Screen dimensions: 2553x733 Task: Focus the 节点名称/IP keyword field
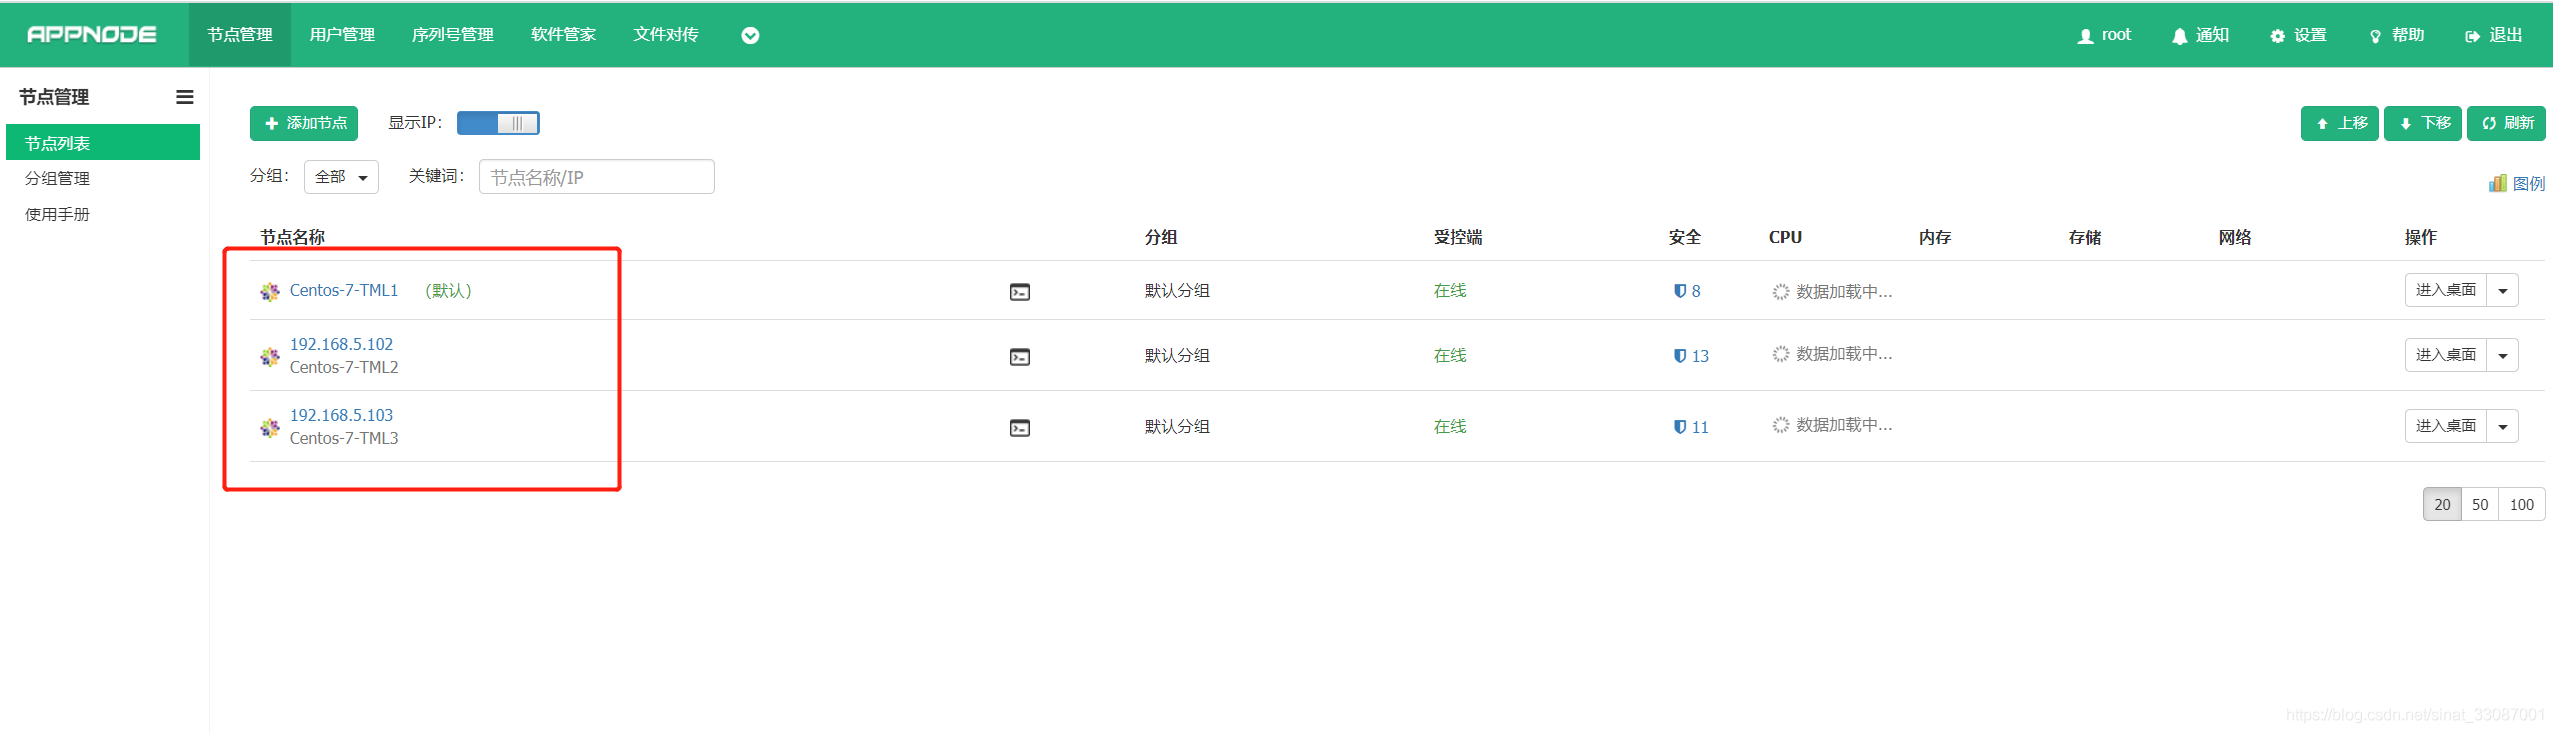point(597,177)
